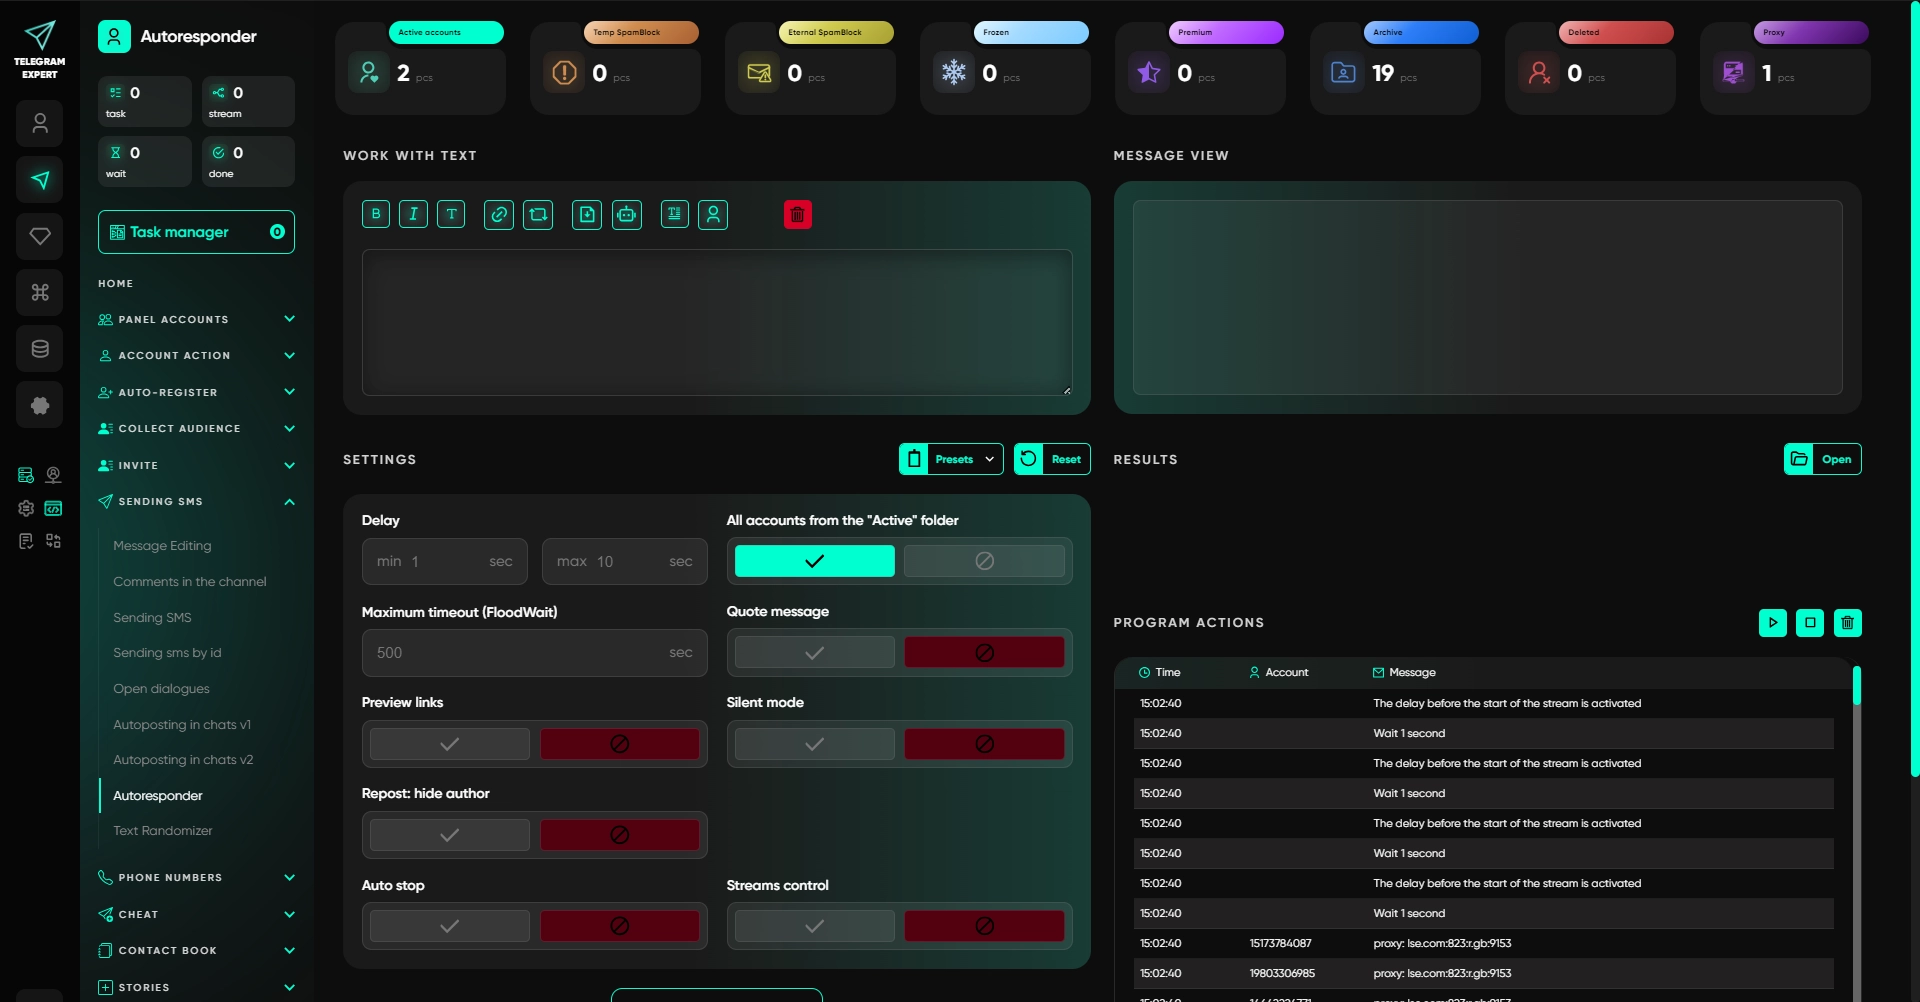Screen dimensions: 1920x1002
Task: Stop program actions with the square icon
Action: 1809,622
